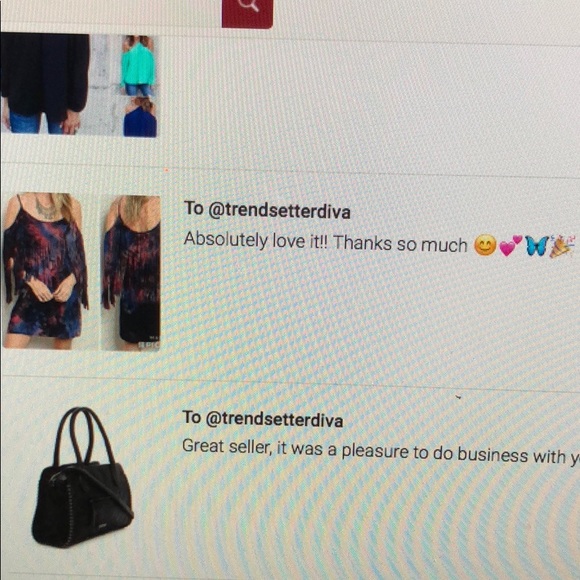Open the black handbag listing thumbnail
The height and width of the screenshot is (580, 580).
pyautogui.click(x=82, y=478)
